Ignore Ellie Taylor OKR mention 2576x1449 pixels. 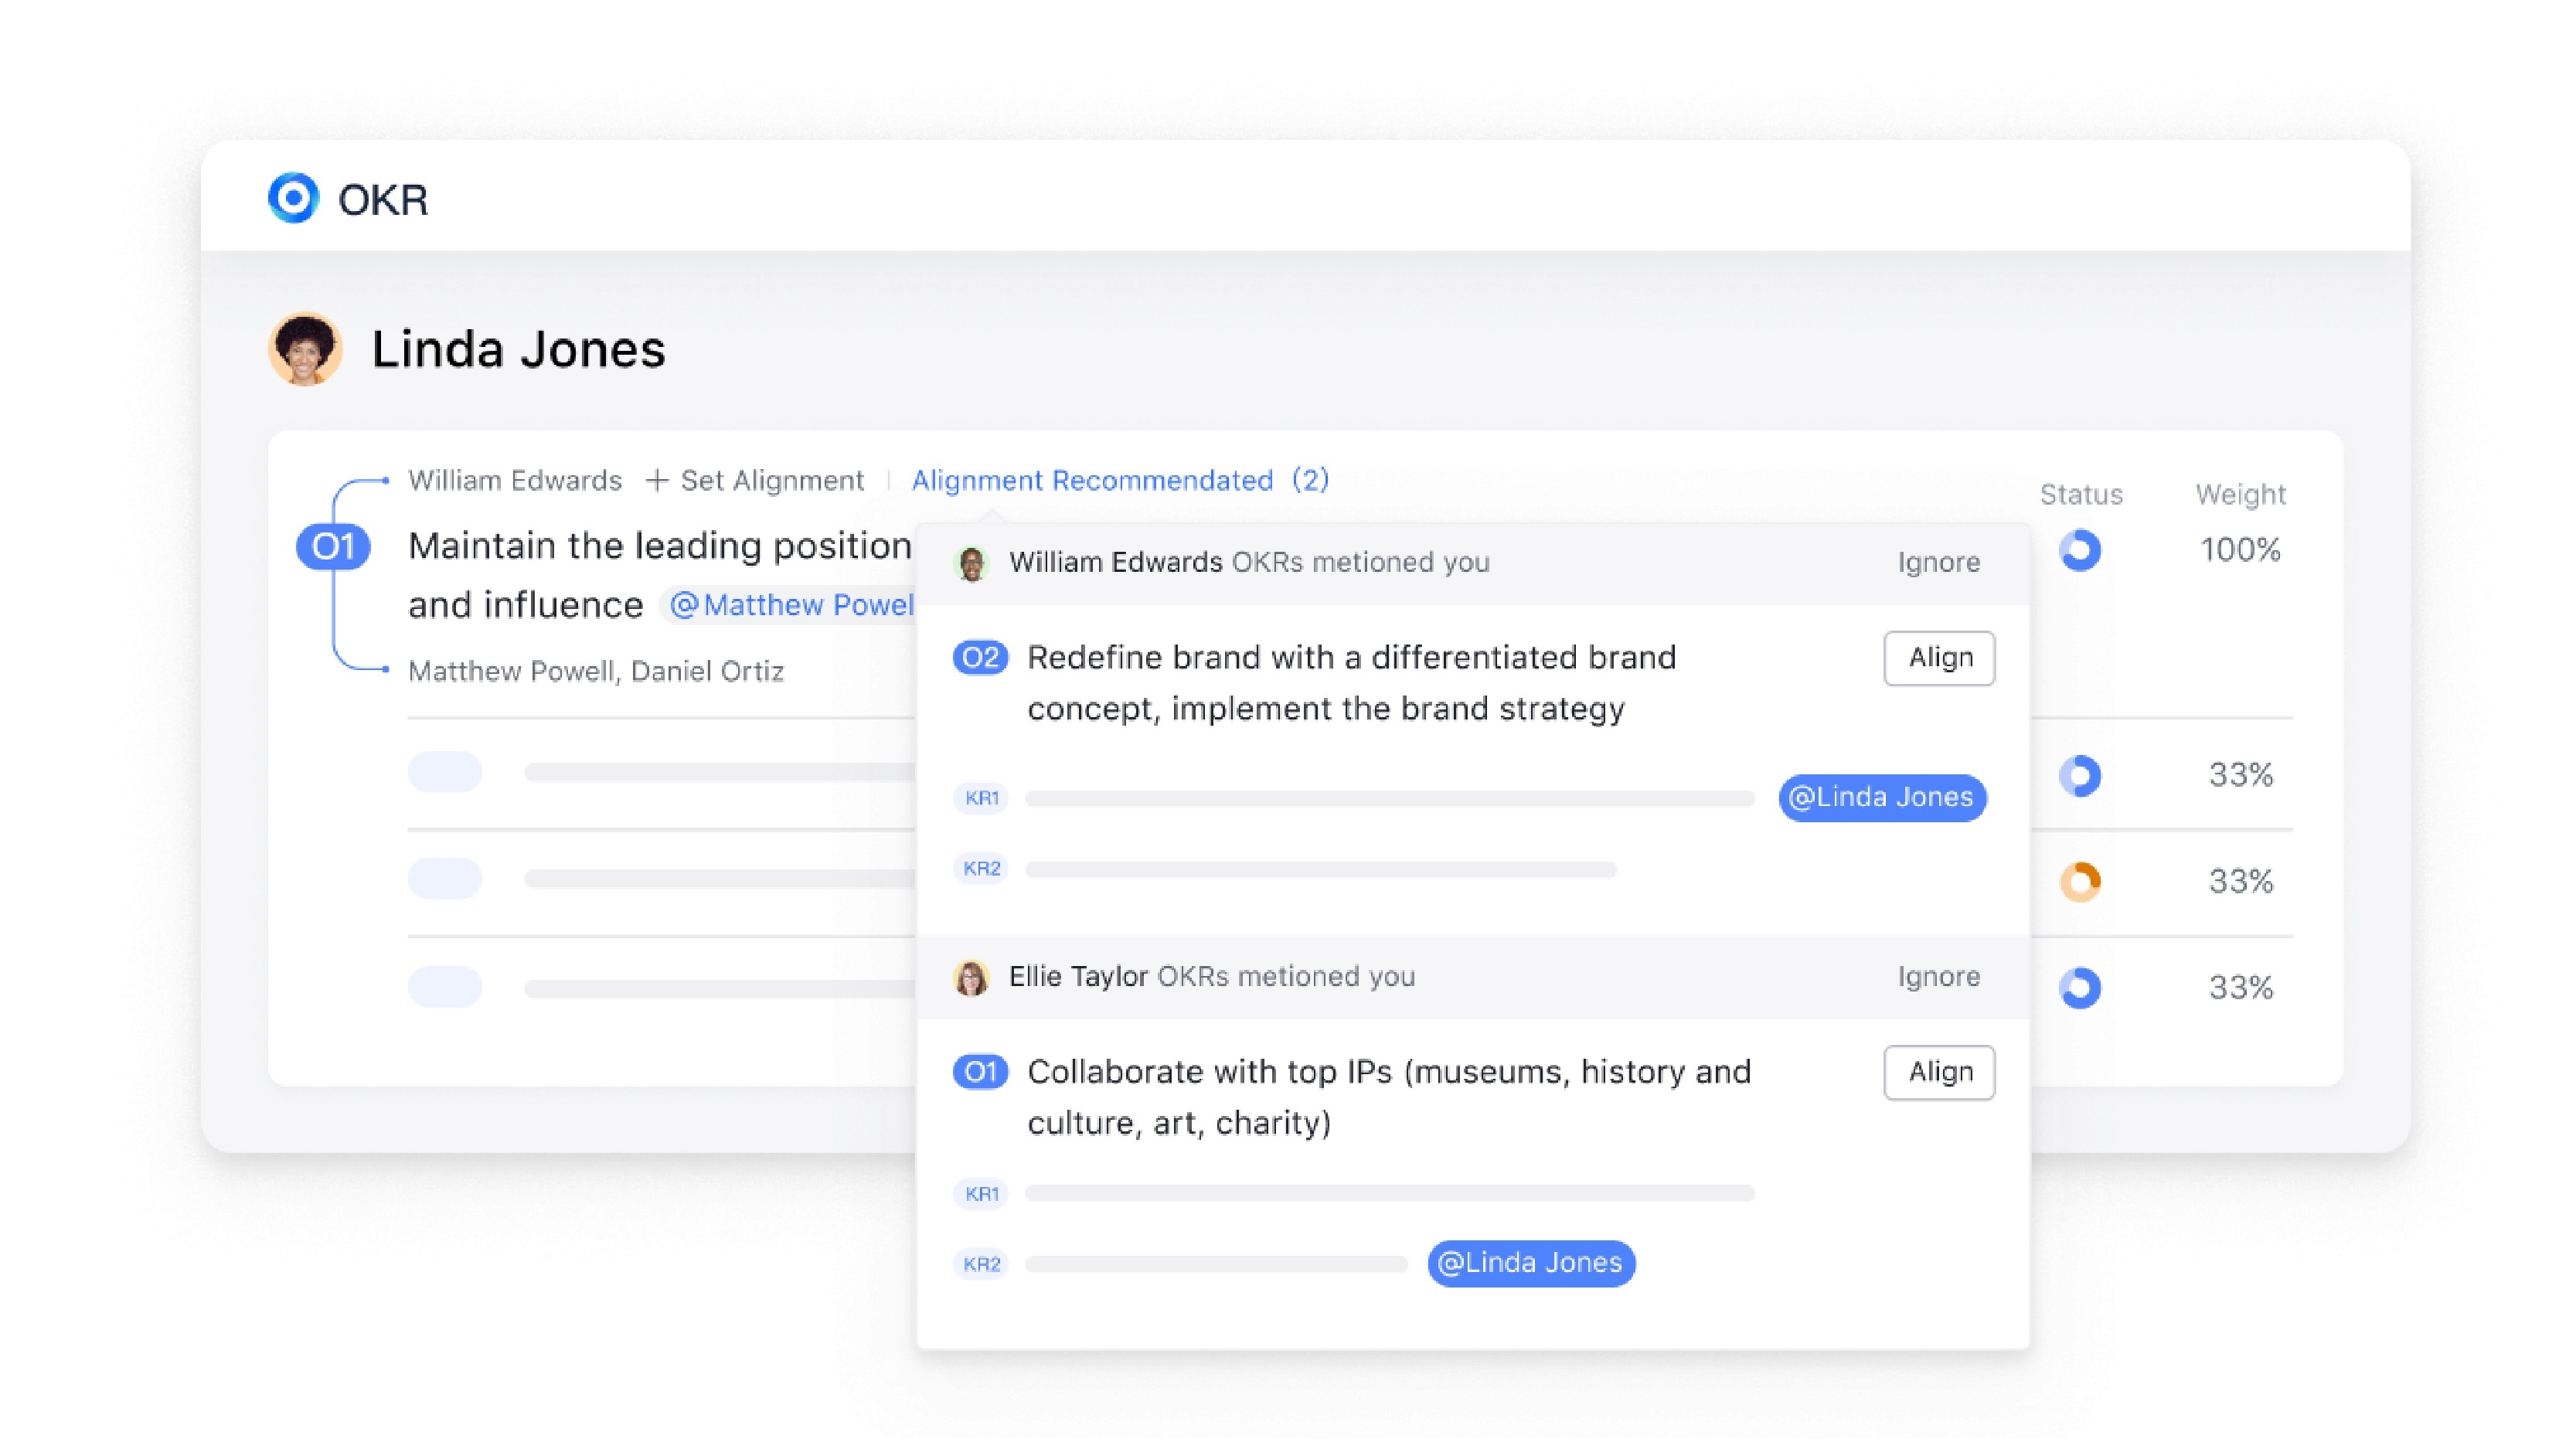click(1938, 976)
